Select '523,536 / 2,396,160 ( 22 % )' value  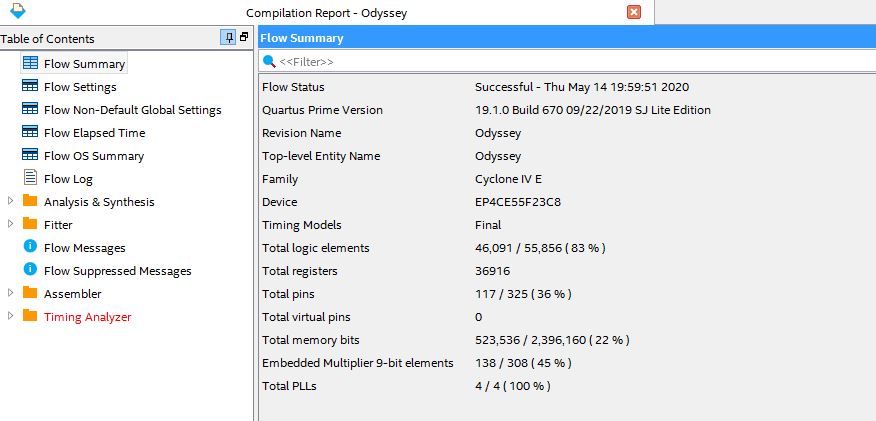[x=553, y=339]
